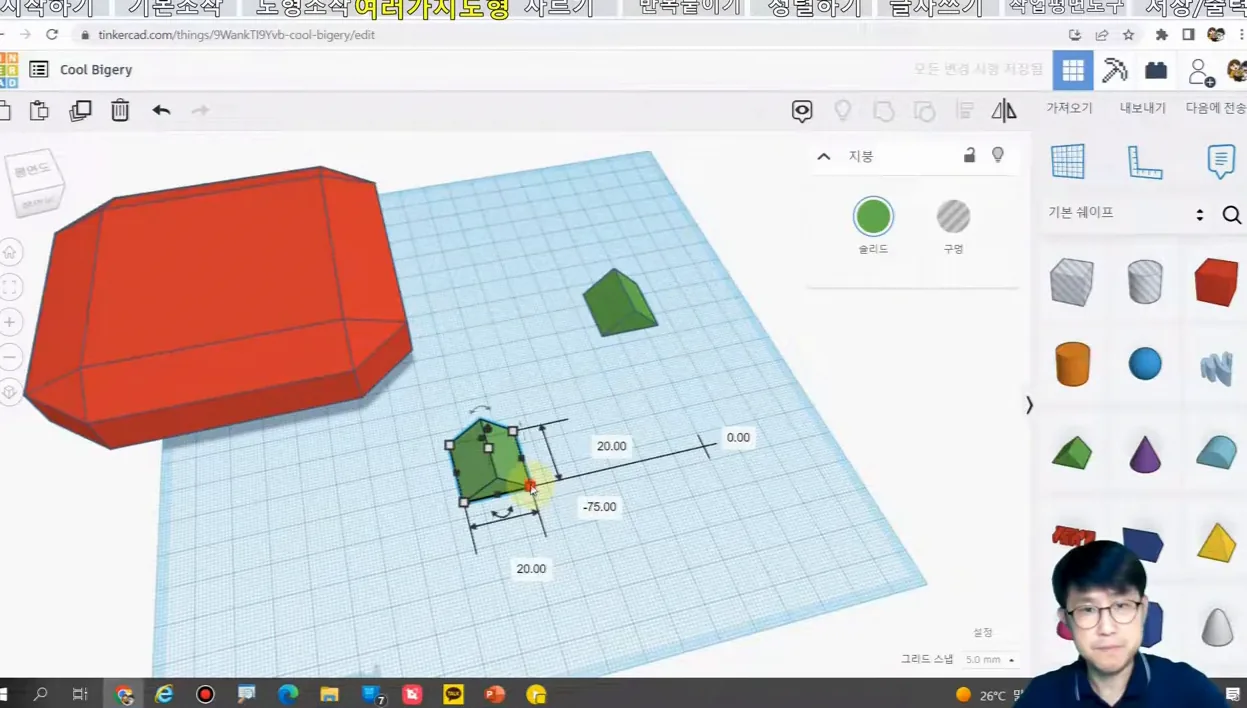Toggle the light bulb hide icon
Image resolution: width=1247 pixels, height=708 pixels.
point(997,155)
